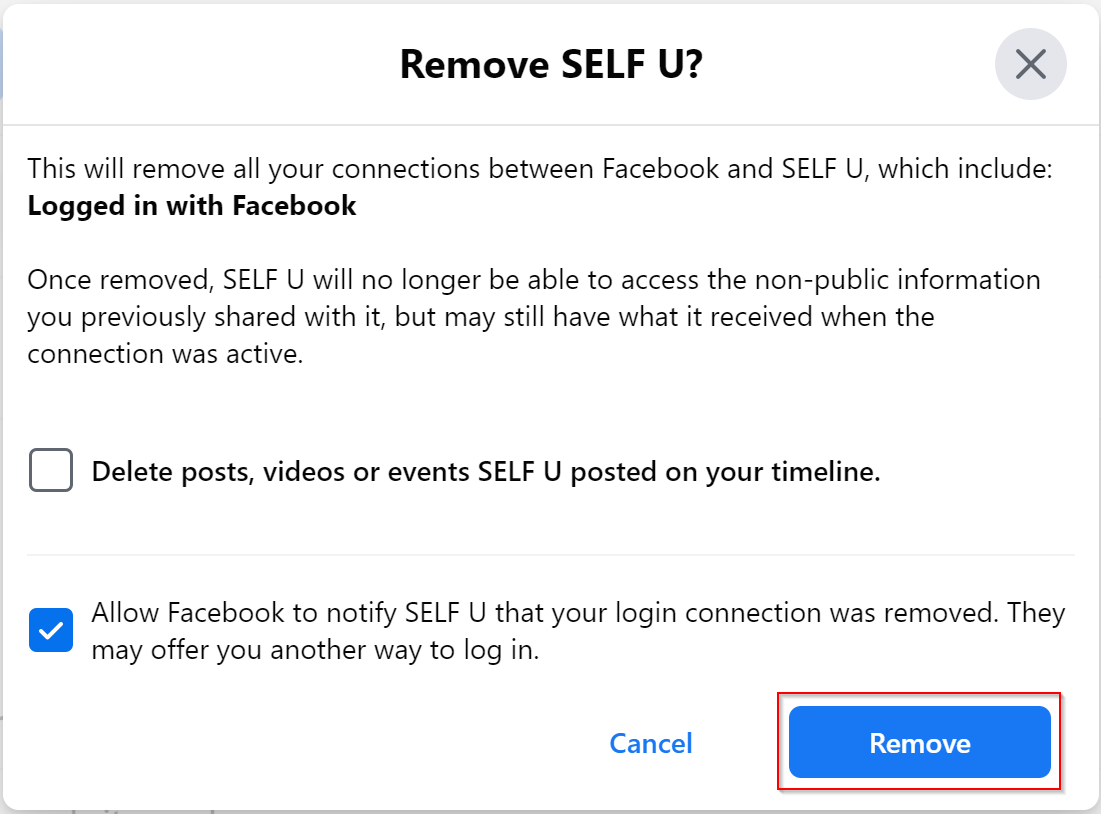Image resolution: width=1101 pixels, height=814 pixels.
Task: Uncheck the notify SELF U checkbox
Action: tap(51, 630)
